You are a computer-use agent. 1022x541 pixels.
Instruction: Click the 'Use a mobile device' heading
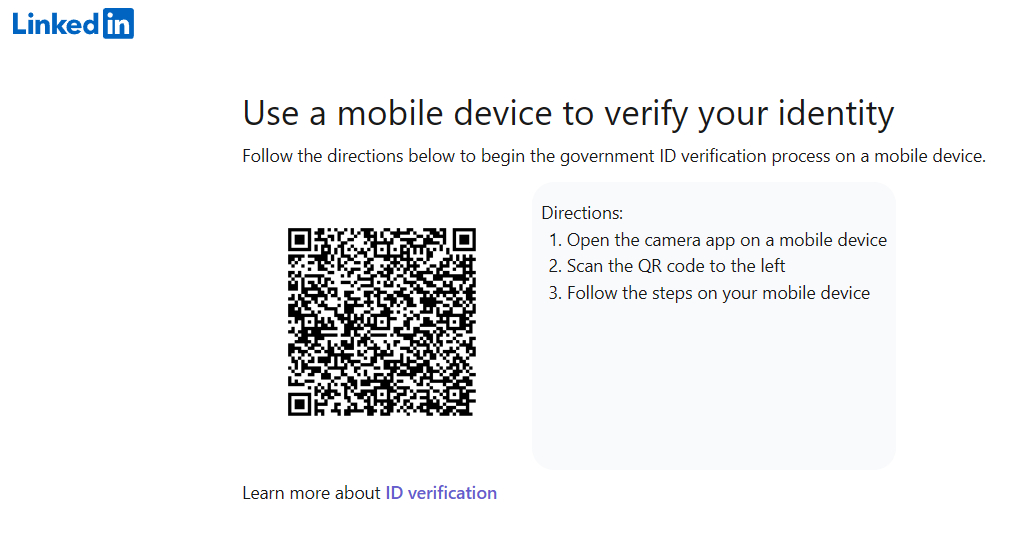pos(567,113)
